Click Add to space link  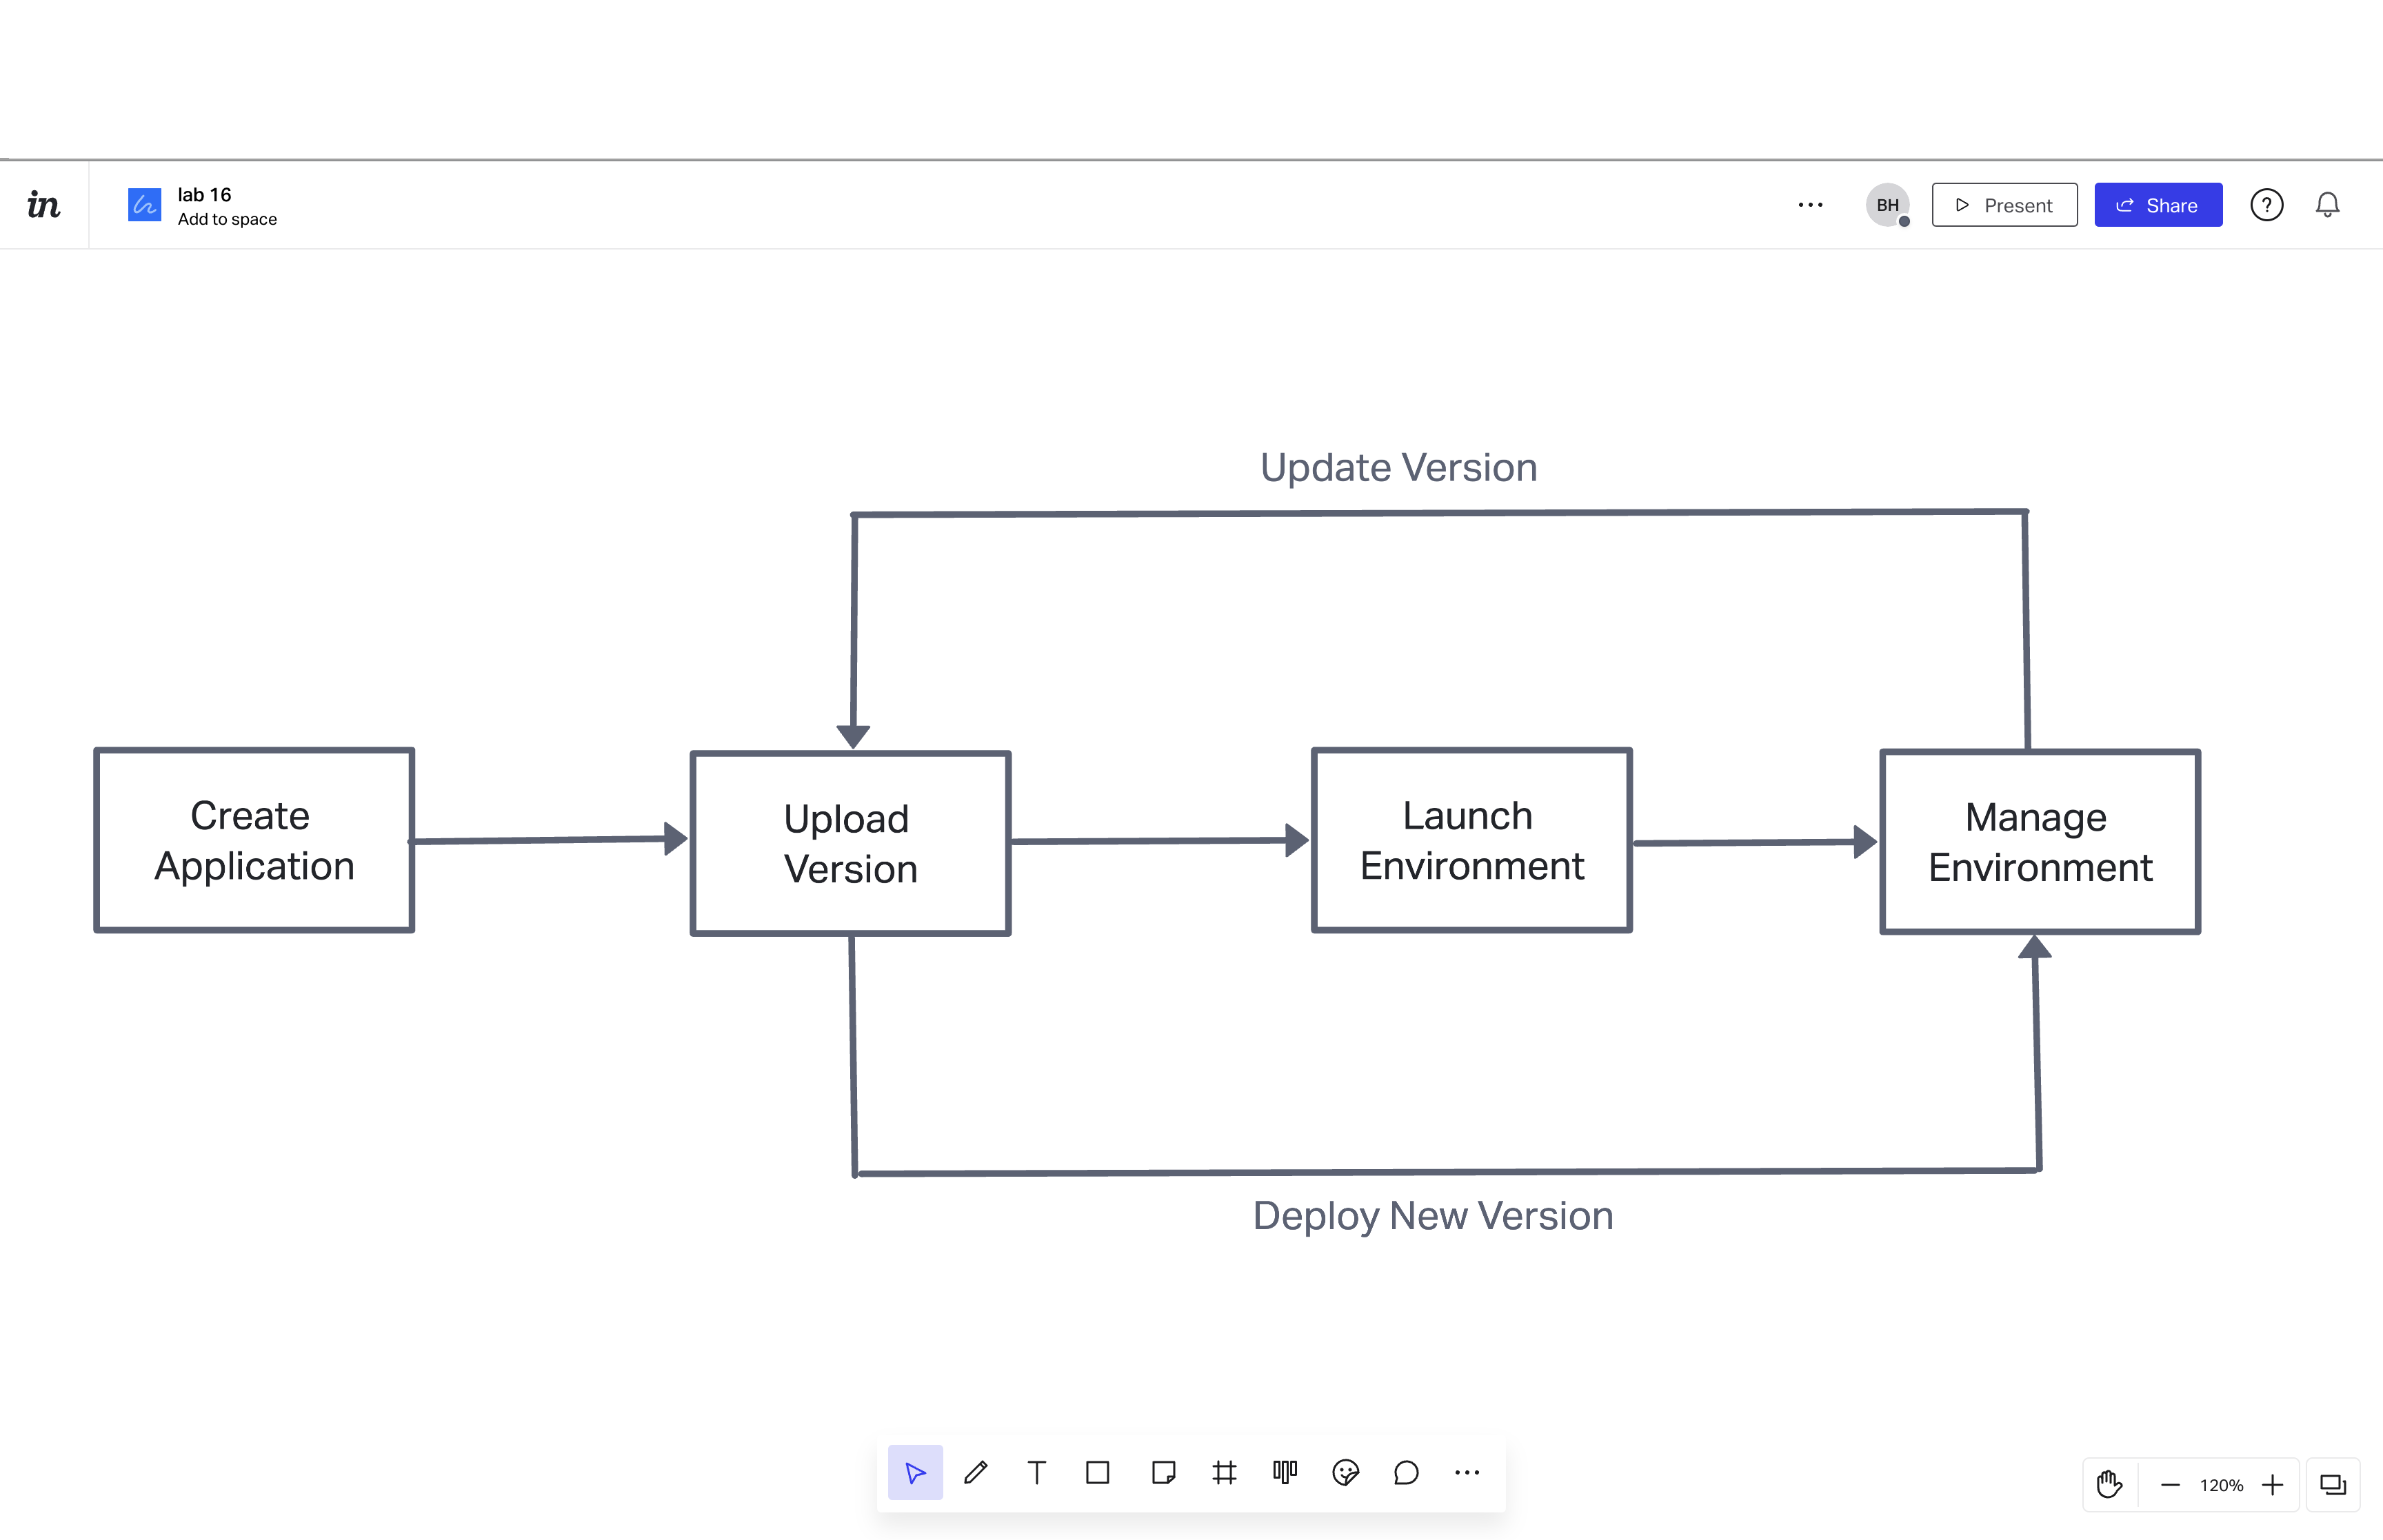(x=227, y=219)
